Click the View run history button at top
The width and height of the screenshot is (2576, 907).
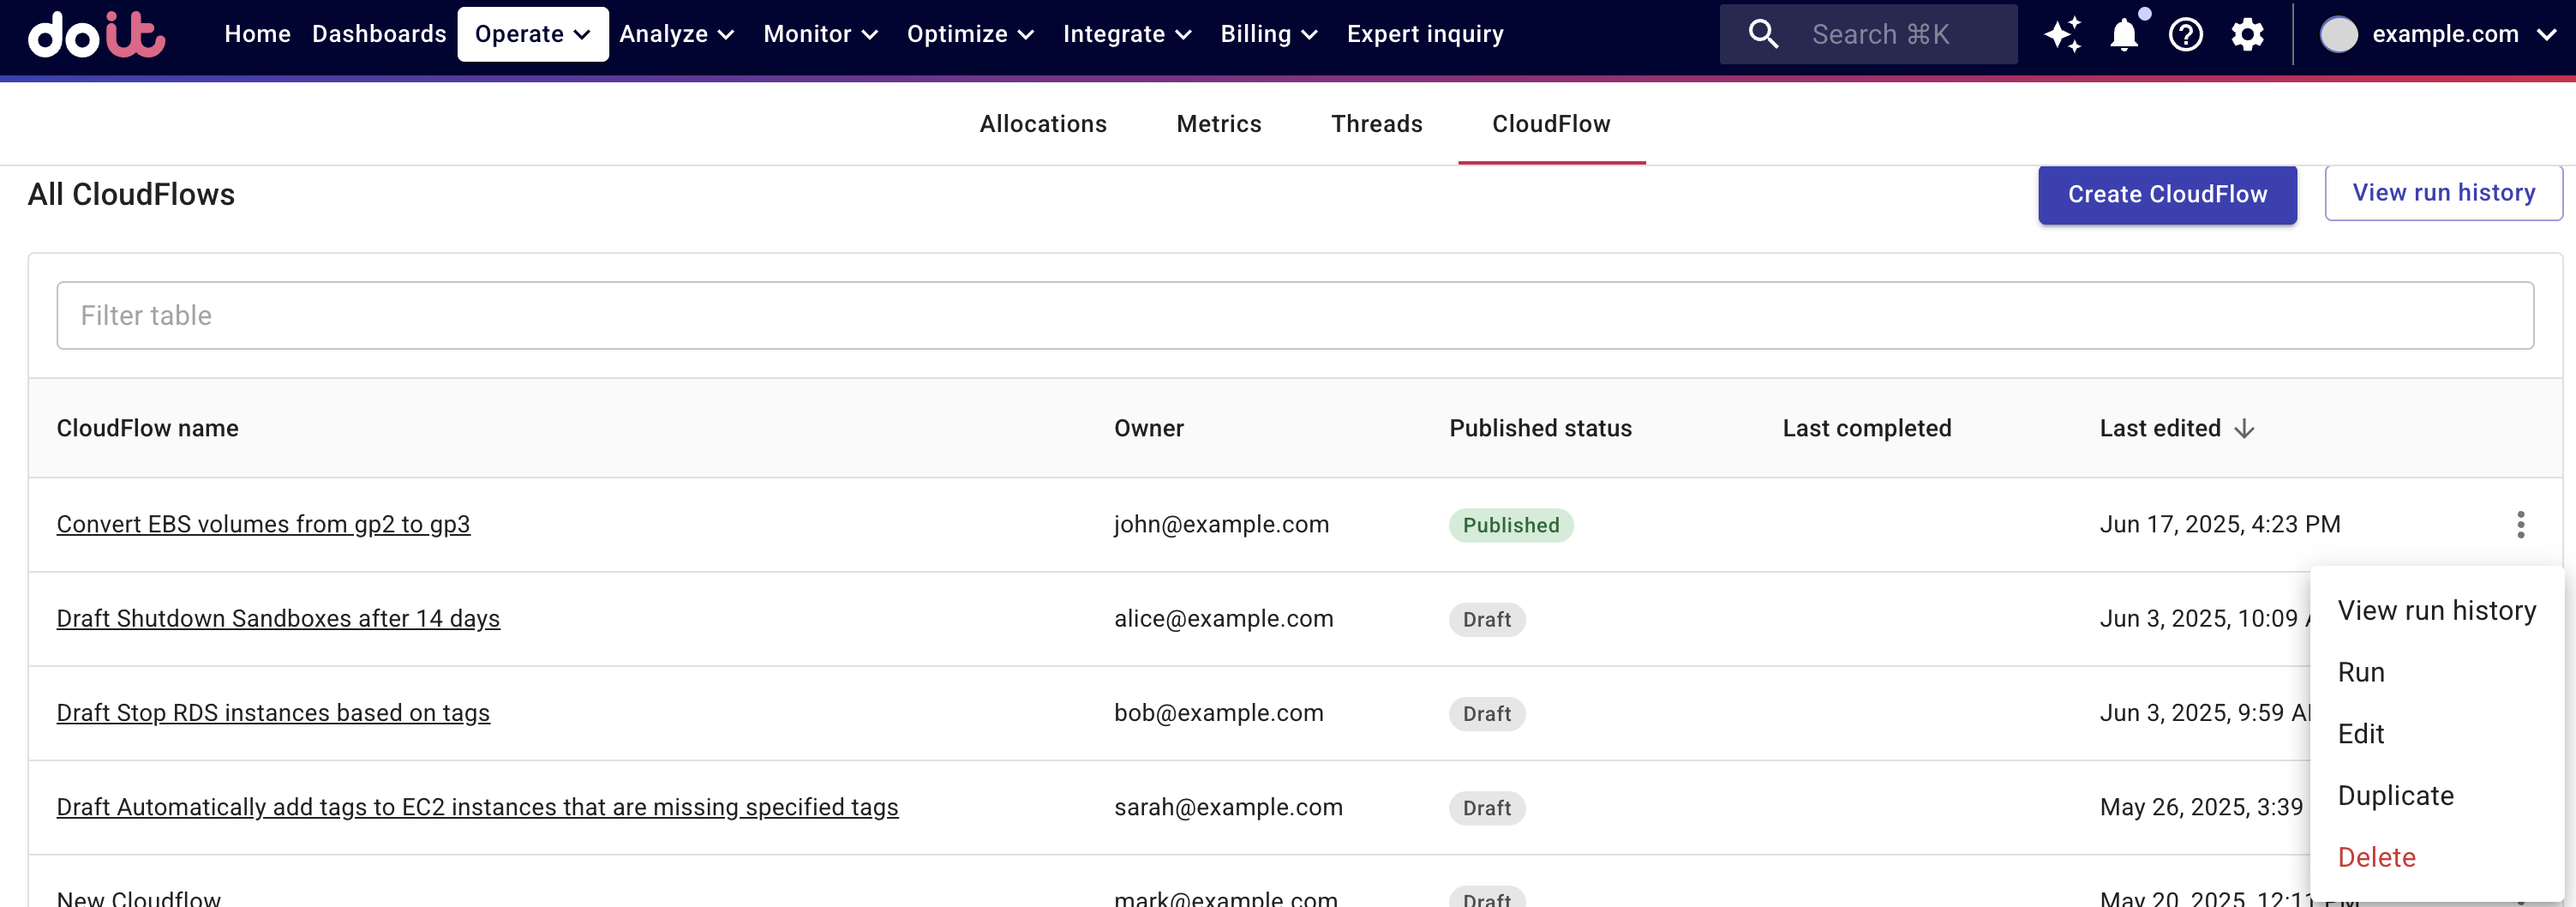tap(2443, 192)
